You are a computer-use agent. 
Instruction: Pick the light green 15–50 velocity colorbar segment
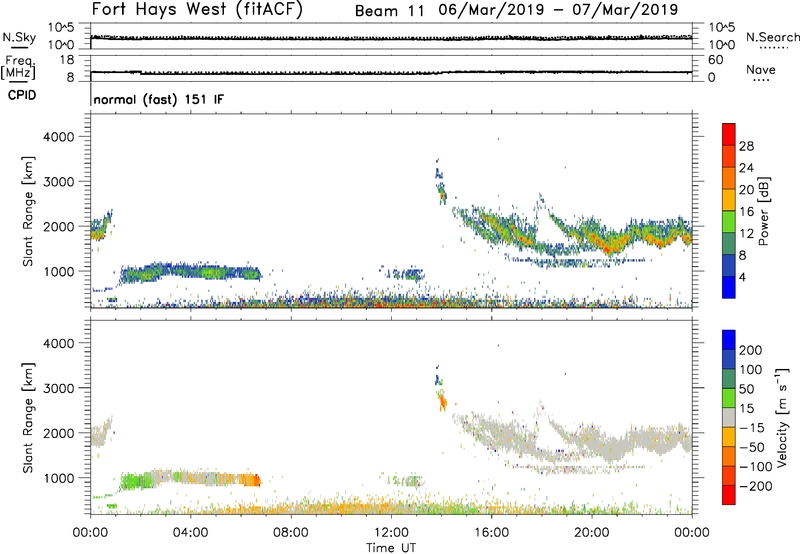point(729,398)
